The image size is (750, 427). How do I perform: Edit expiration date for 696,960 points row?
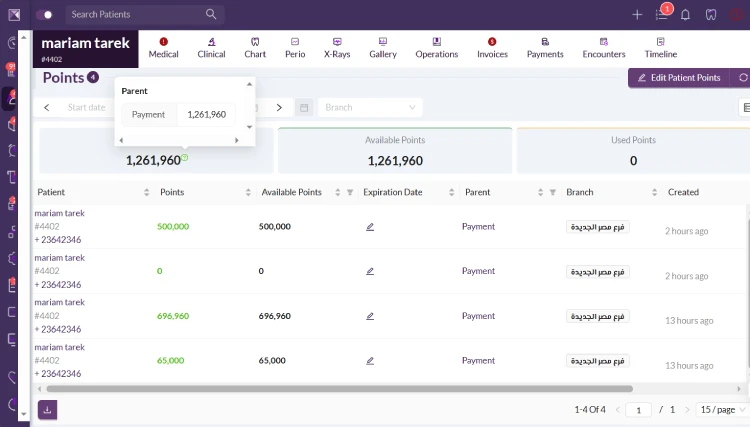click(370, 317)
